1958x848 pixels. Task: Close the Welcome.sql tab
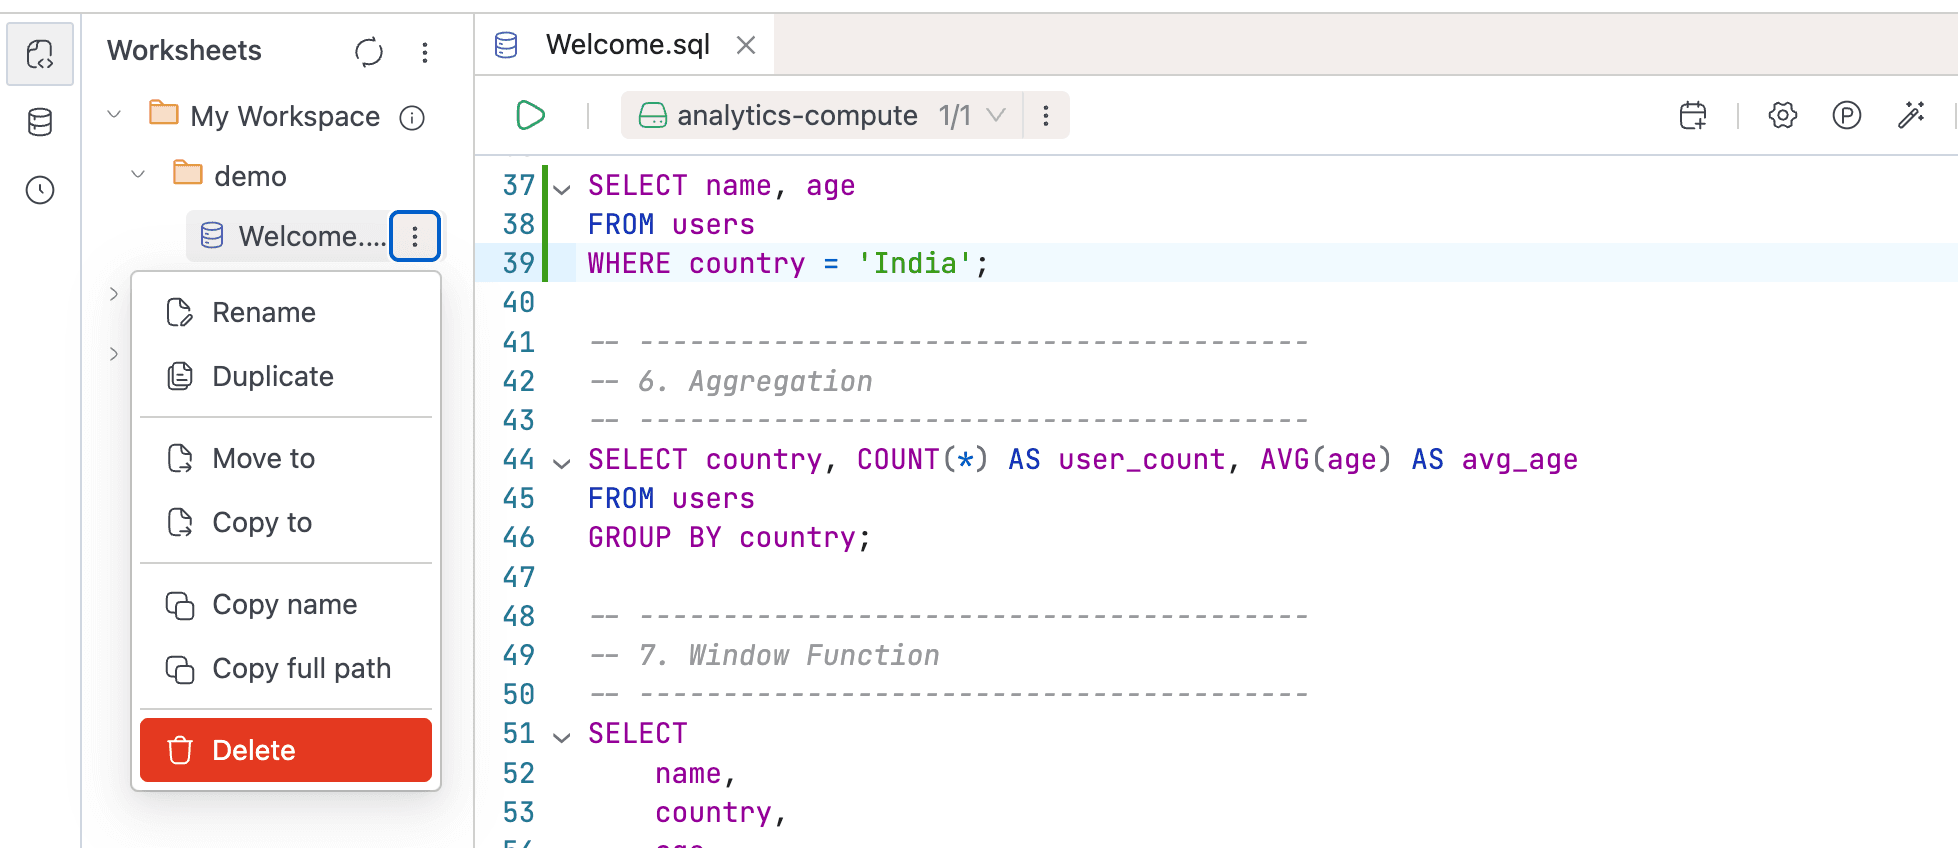(x=746, y=45)
